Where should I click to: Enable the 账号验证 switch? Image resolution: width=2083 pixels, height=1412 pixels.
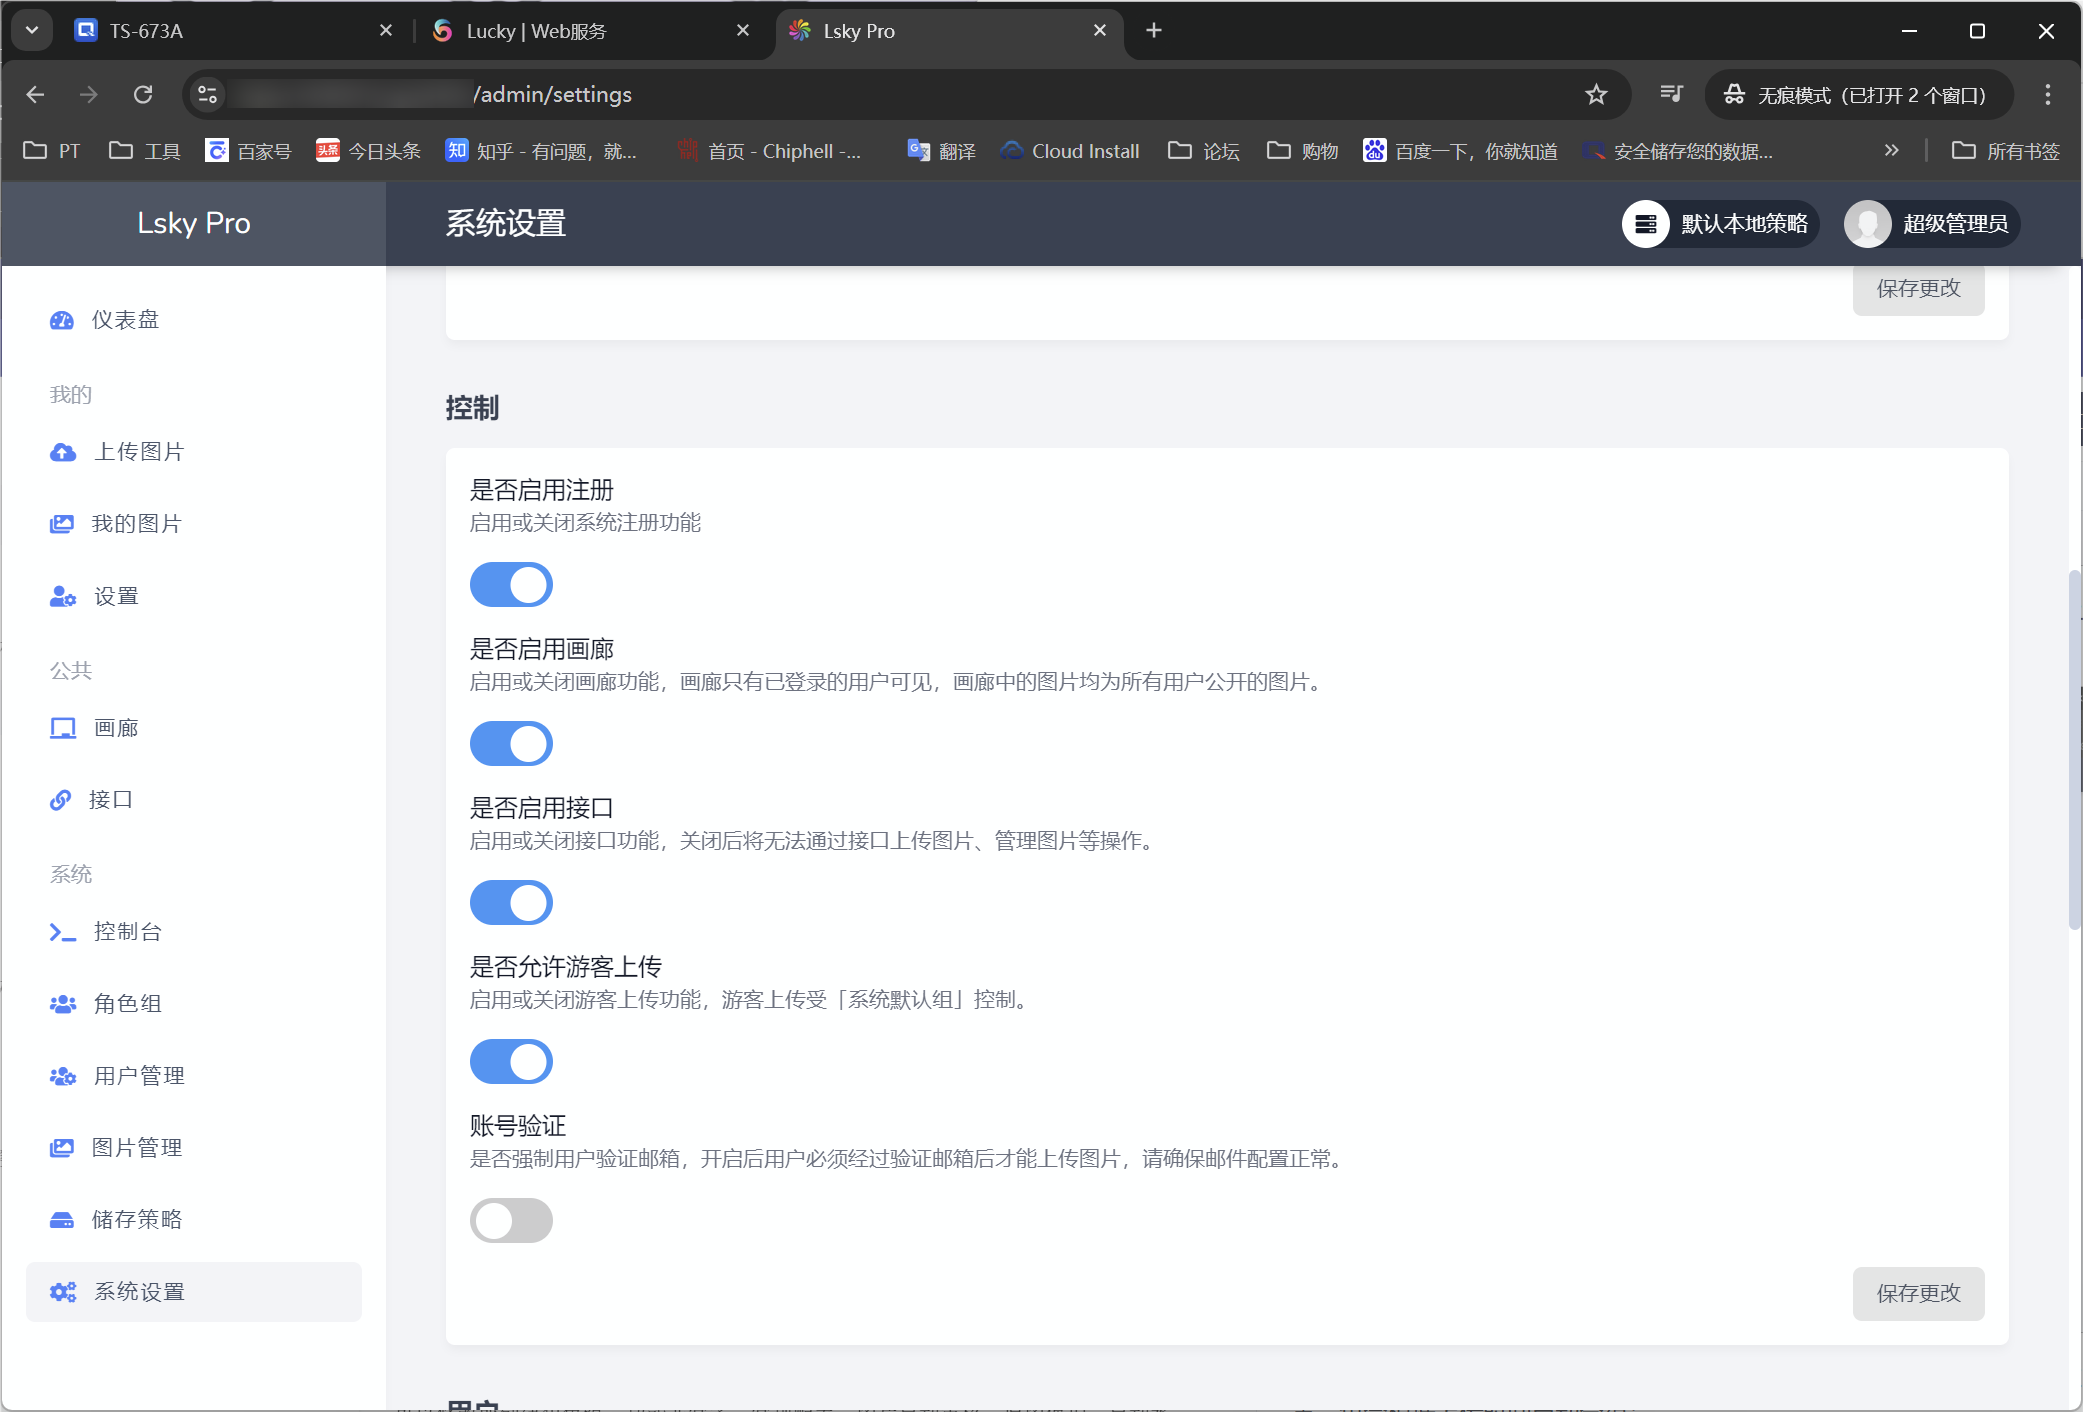point(511,1221)
